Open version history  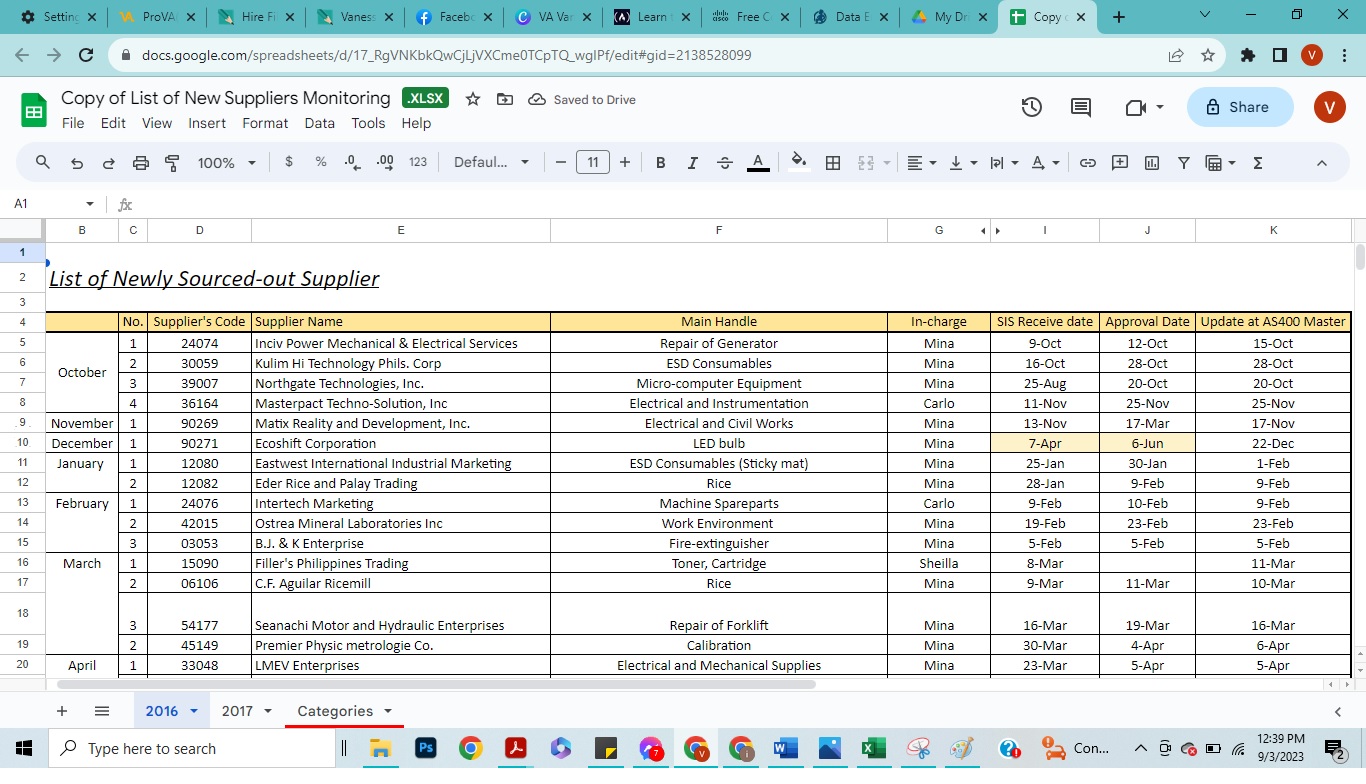point(1032,107)
